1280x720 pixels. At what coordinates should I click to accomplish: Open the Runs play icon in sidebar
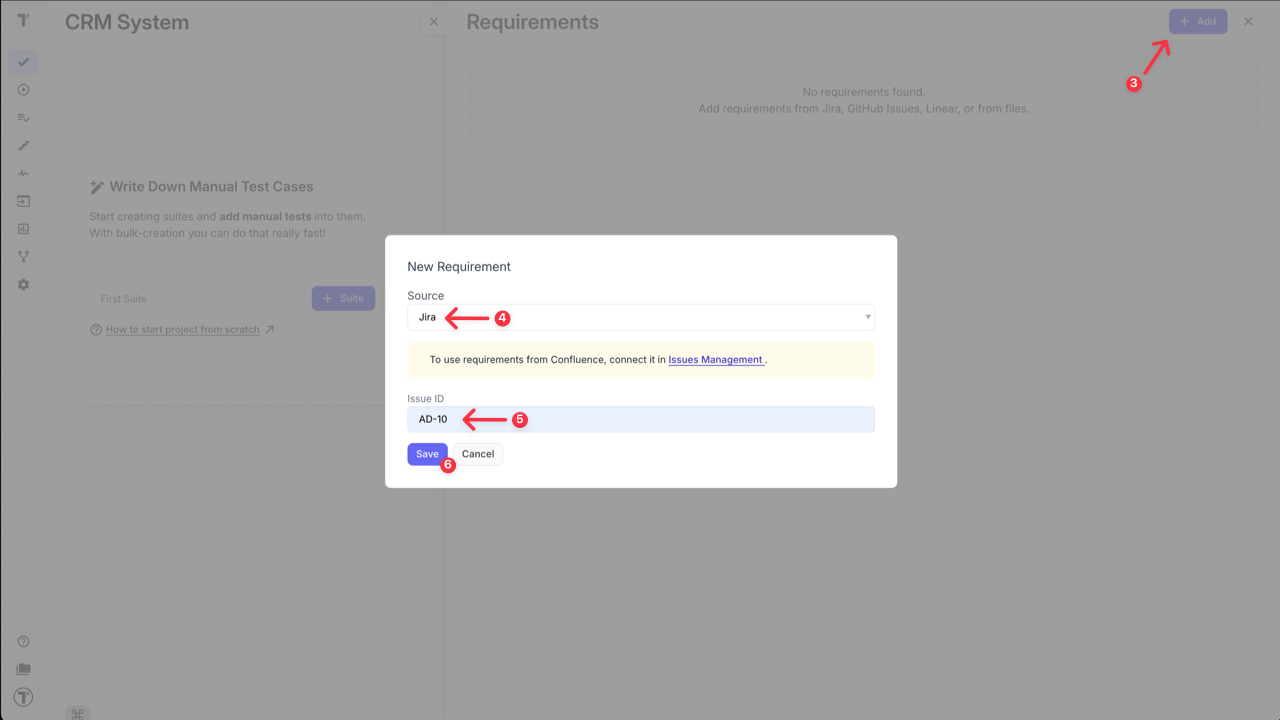(23, 89)
